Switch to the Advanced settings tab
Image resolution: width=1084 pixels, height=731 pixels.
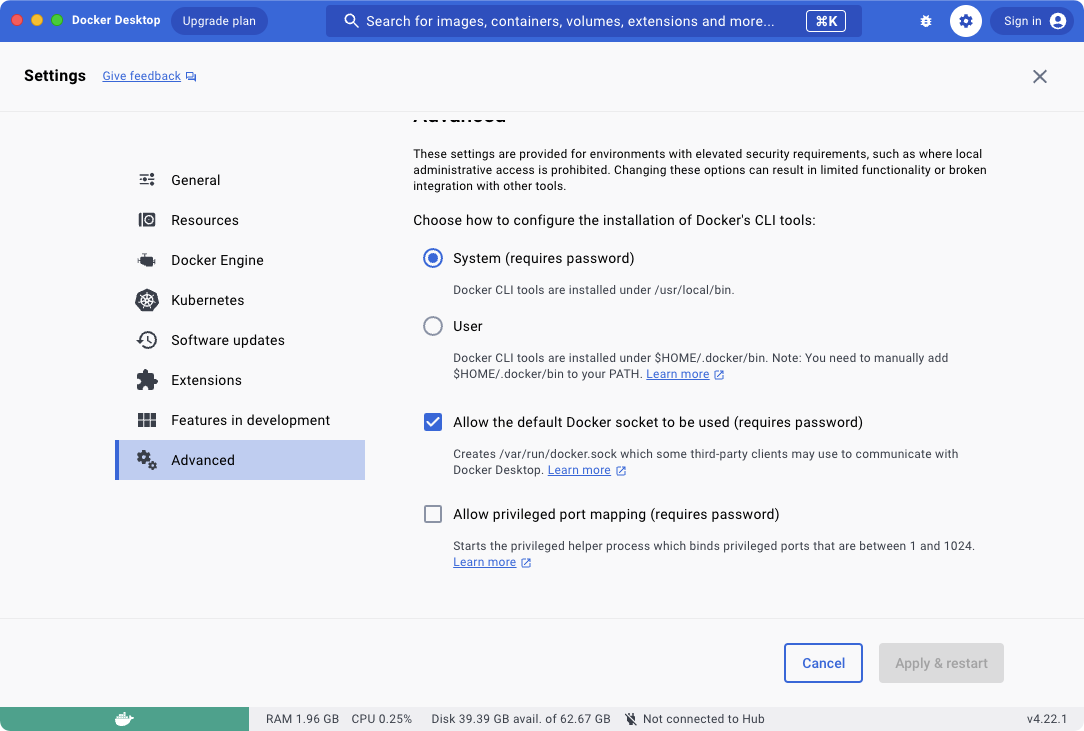click(x=203, y=460)
